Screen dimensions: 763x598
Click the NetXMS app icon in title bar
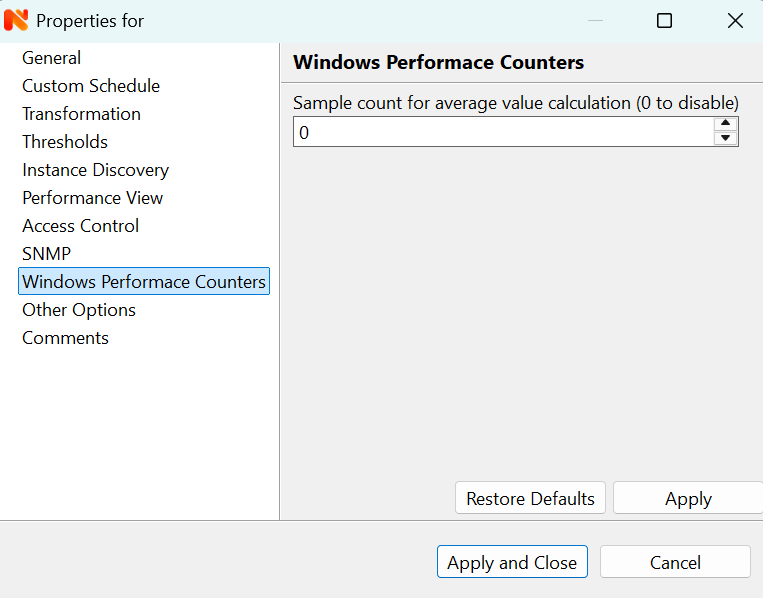(x=16, y=20)
